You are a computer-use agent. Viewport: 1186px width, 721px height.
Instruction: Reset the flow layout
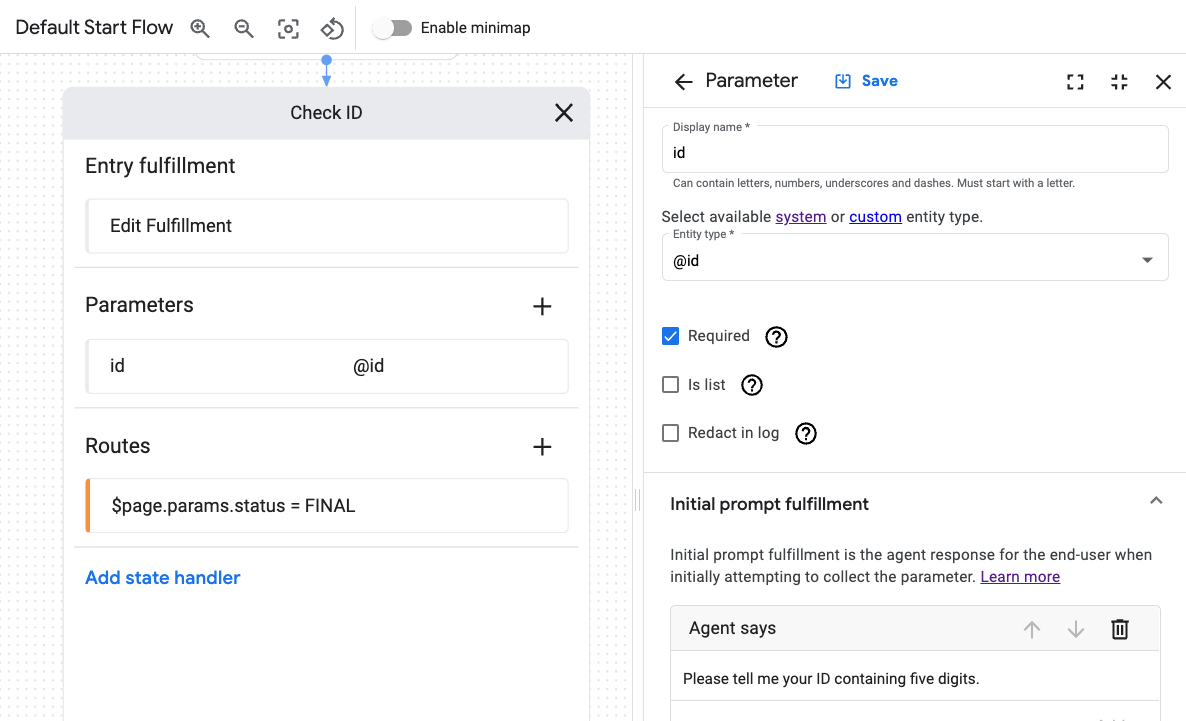332,28
